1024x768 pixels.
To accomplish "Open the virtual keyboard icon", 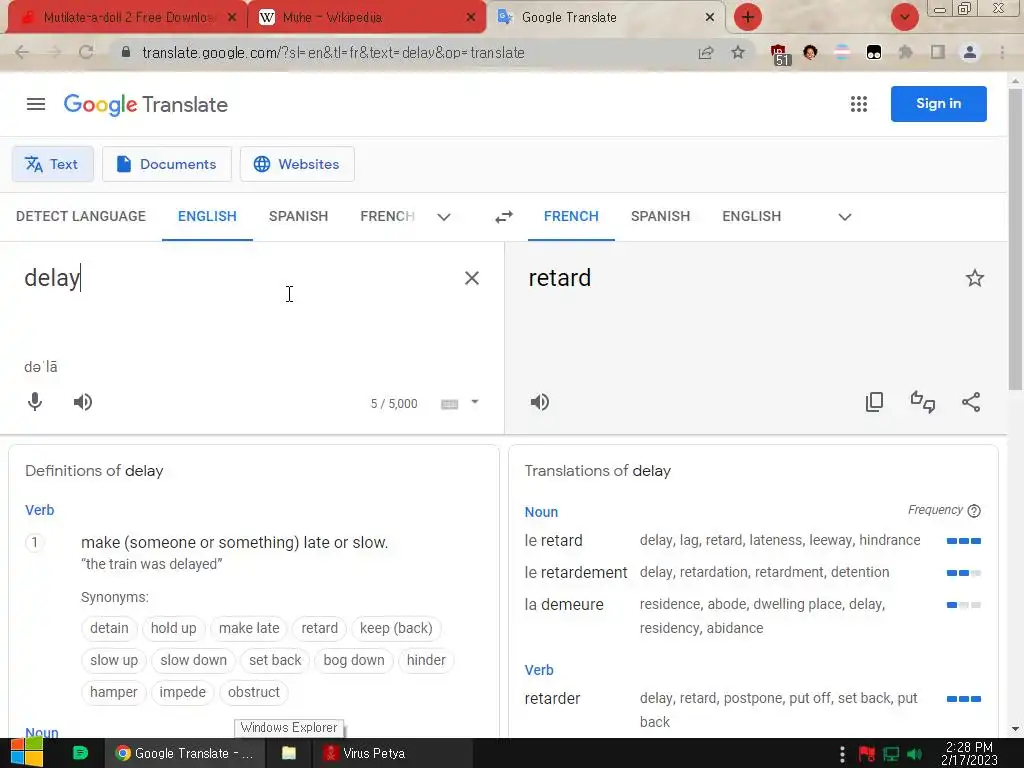I will tap(449, 404).
